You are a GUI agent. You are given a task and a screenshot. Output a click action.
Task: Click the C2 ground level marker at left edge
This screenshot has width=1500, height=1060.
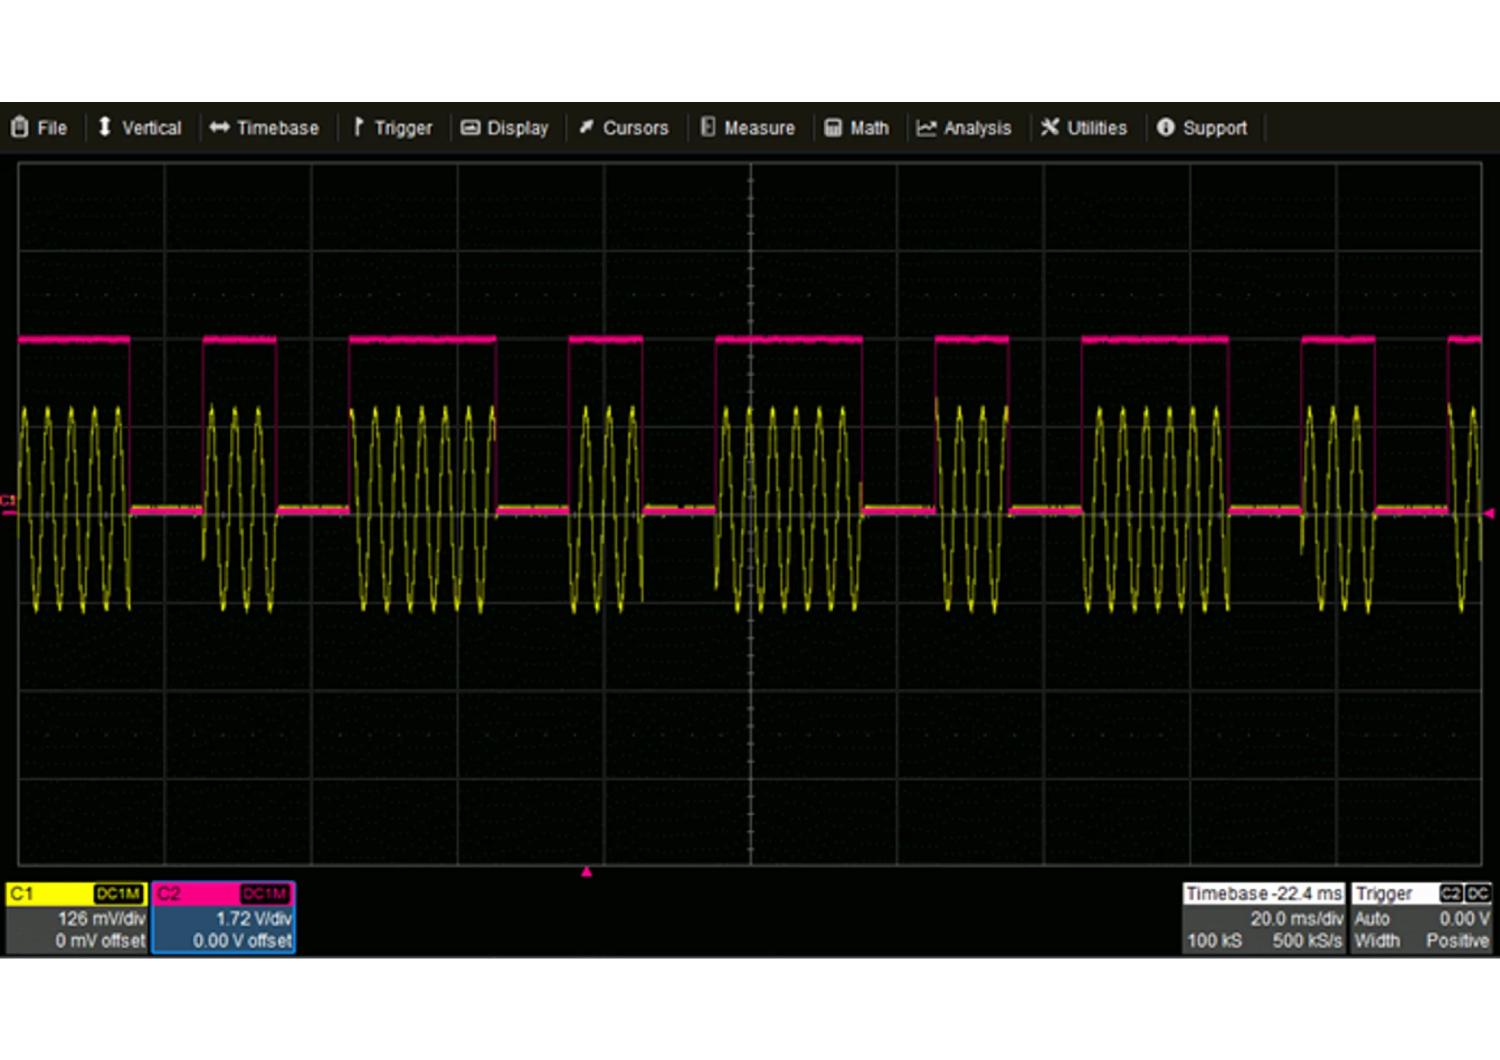point(9,506)
